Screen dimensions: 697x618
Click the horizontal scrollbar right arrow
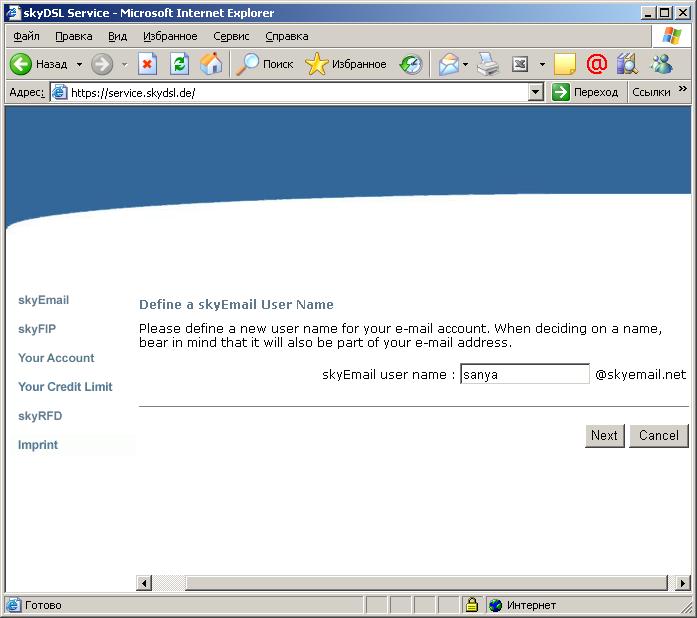[x=682, y=582]
